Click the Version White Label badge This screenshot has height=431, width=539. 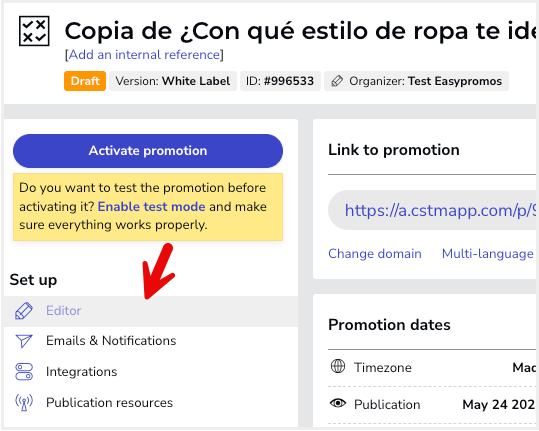[x=173, y=81]
